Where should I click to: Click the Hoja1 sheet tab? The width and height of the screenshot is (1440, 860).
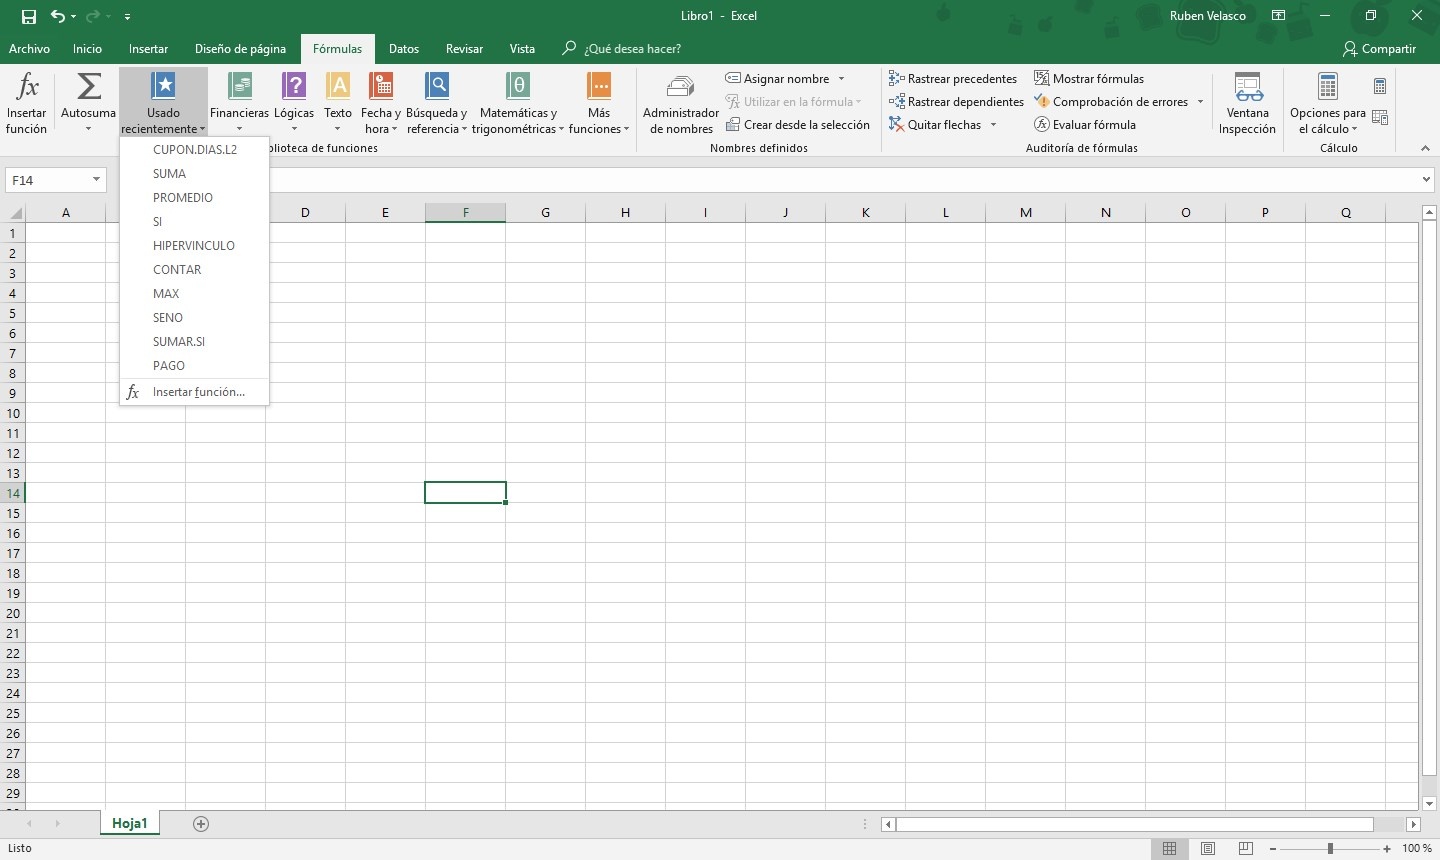pos(130,823)
